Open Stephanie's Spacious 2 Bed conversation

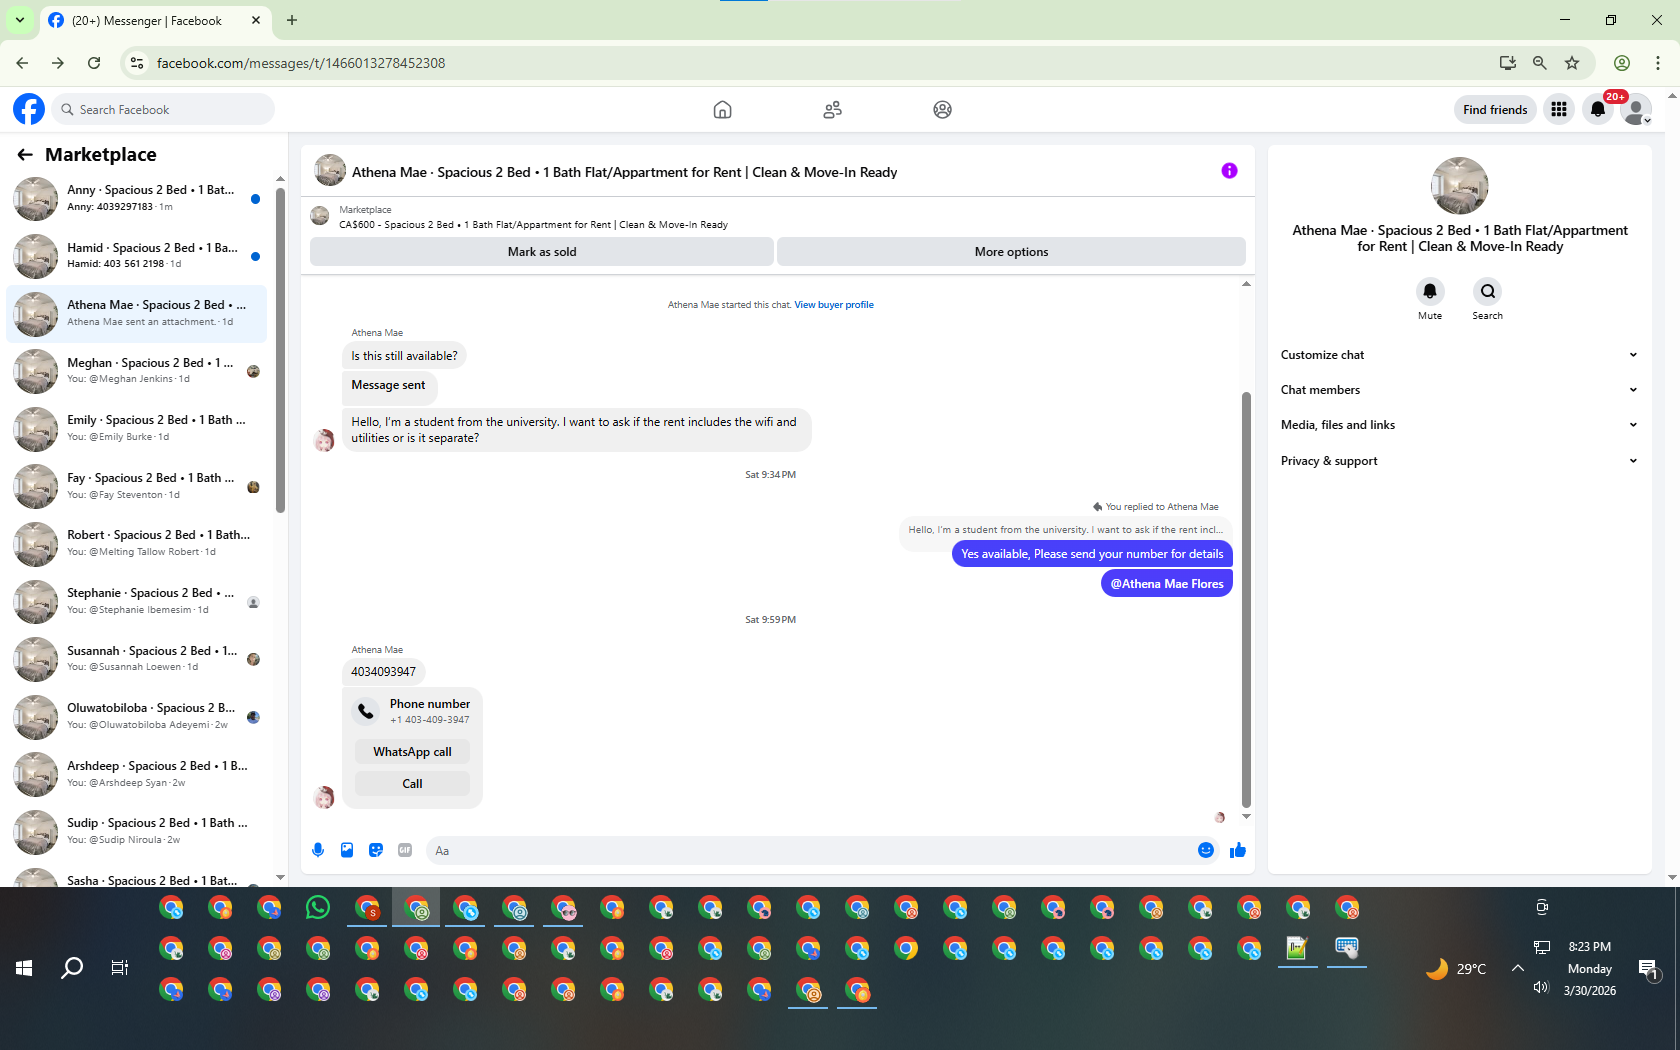point(136,601)
